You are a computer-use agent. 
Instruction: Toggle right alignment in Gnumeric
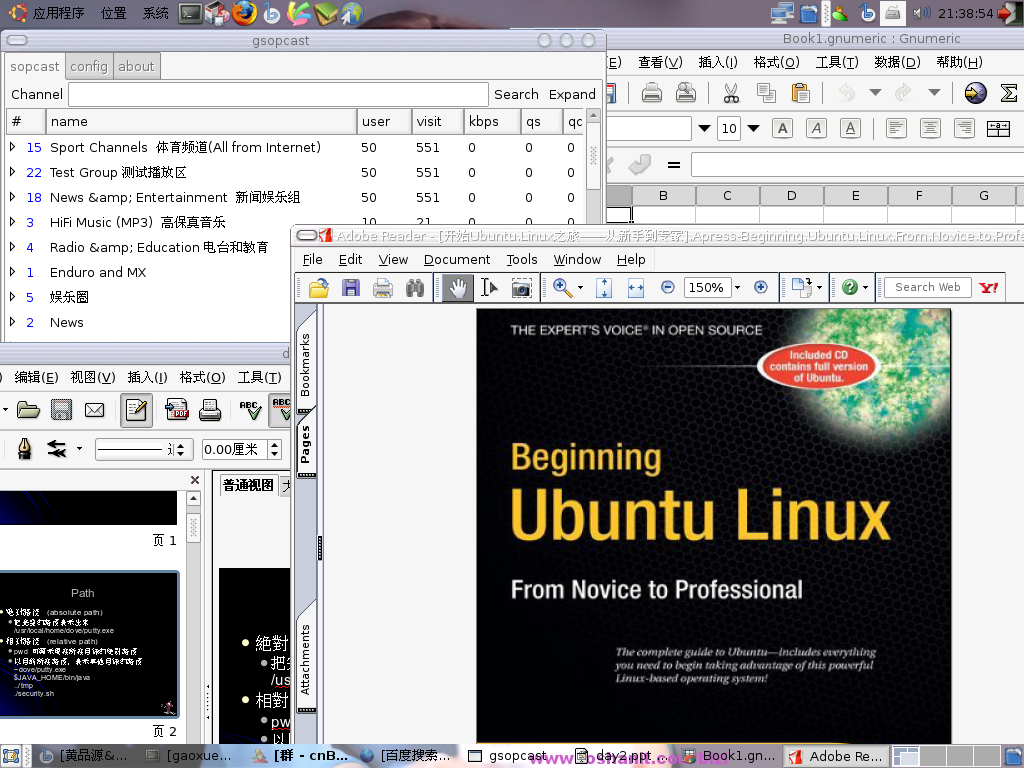click(964, 128)
